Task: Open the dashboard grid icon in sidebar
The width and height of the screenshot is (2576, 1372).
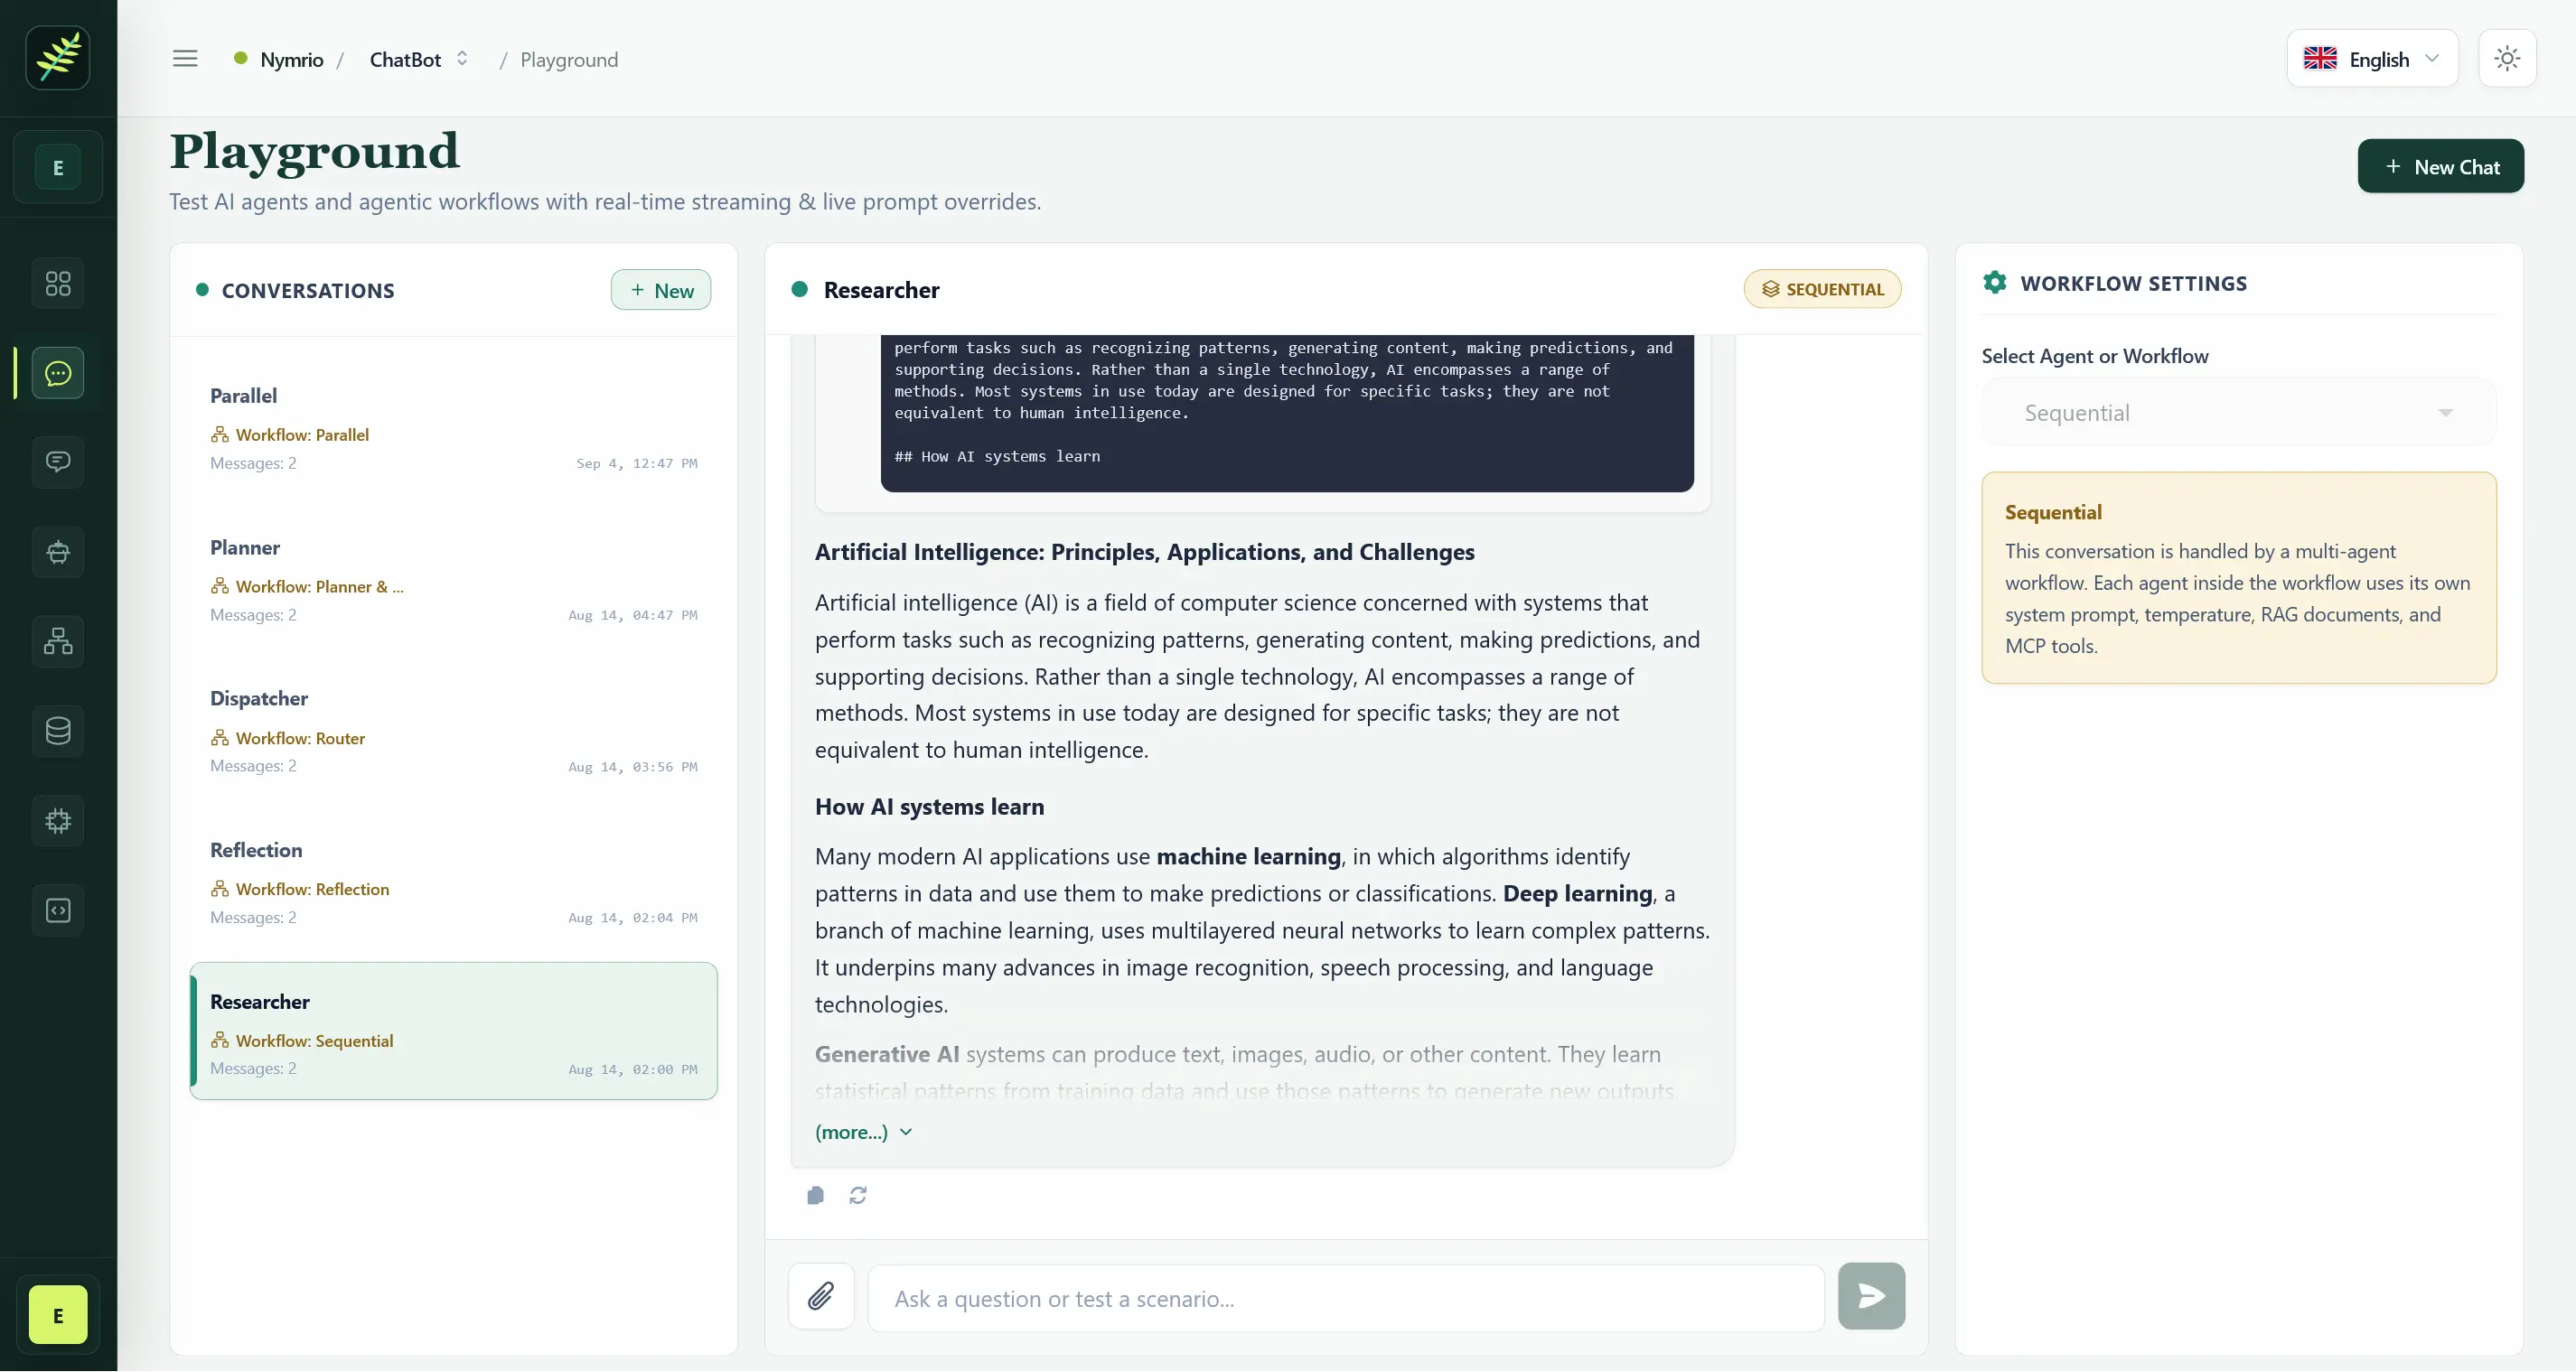Action: point(58,284)
